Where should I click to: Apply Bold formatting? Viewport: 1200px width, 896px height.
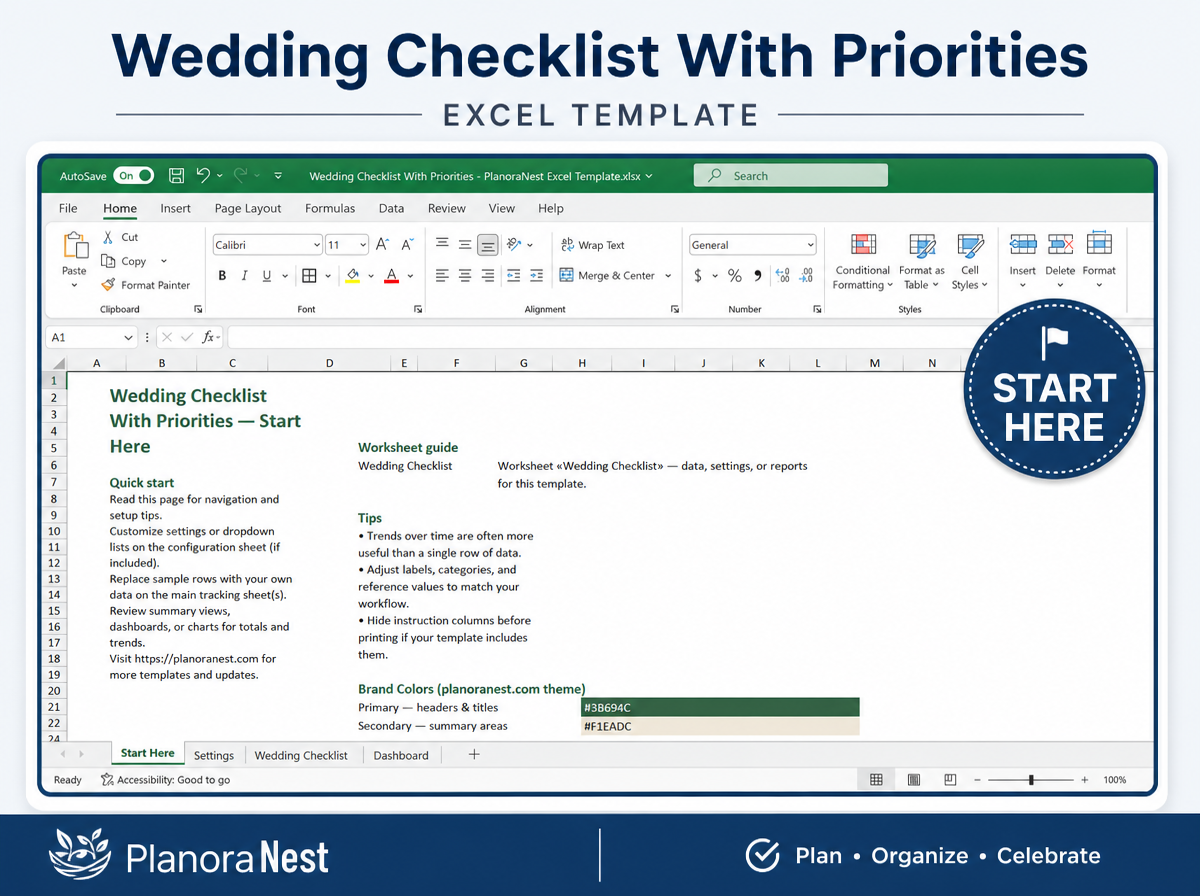tap(222, 276)
